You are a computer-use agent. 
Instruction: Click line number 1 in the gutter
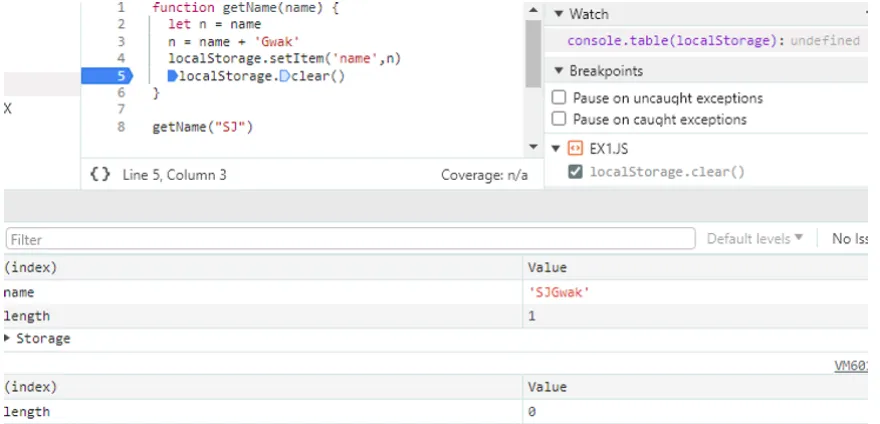(121, 8)
